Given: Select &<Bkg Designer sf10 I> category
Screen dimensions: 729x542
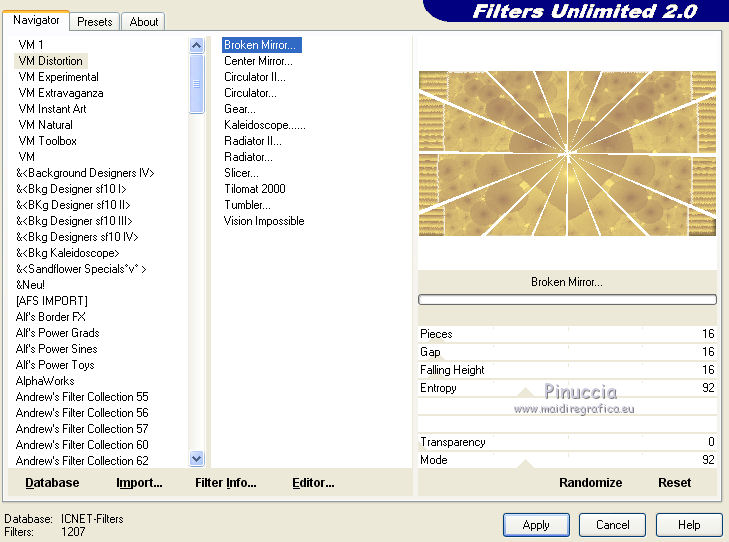Looking at the screenshot, I should click(x=71, y=189).
